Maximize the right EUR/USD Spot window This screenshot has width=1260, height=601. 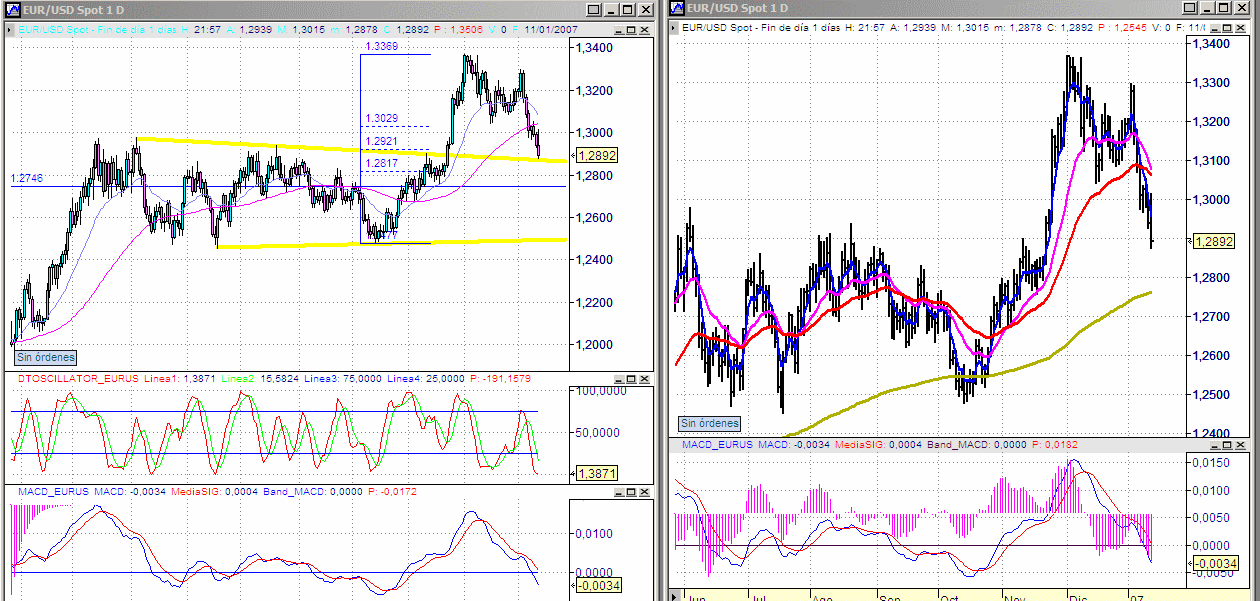click(x=1224, y=9)
